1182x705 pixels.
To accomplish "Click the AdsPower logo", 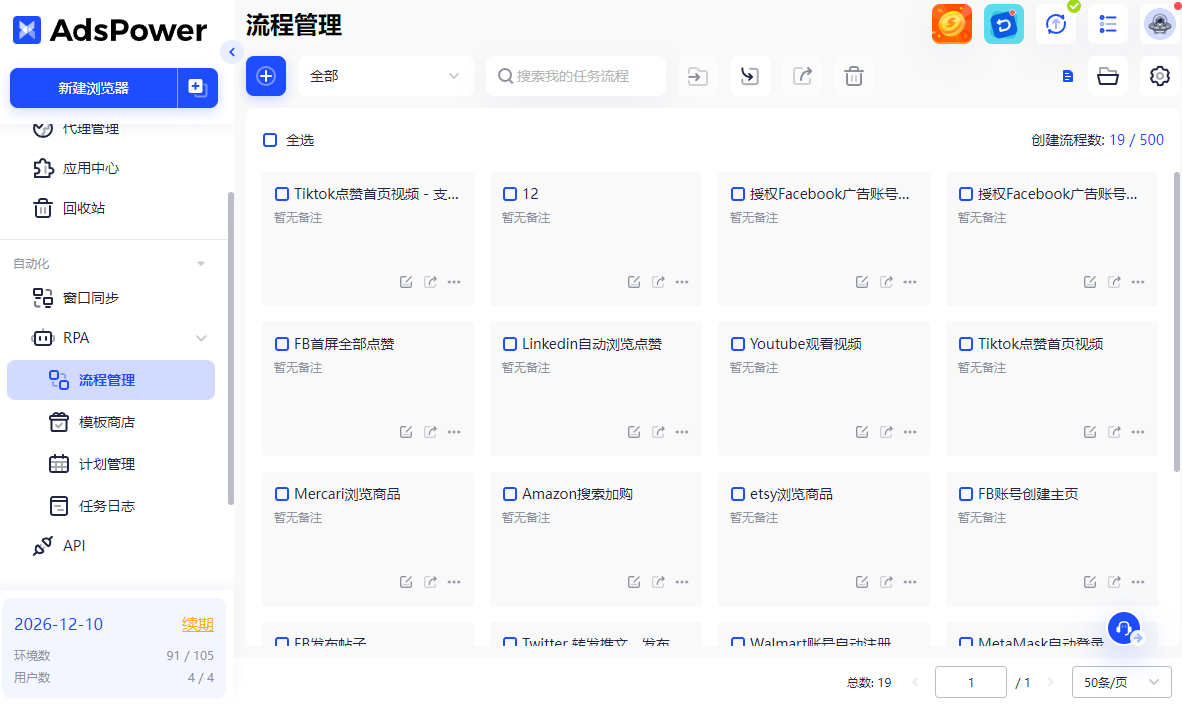I will click(x=110, y=30).
